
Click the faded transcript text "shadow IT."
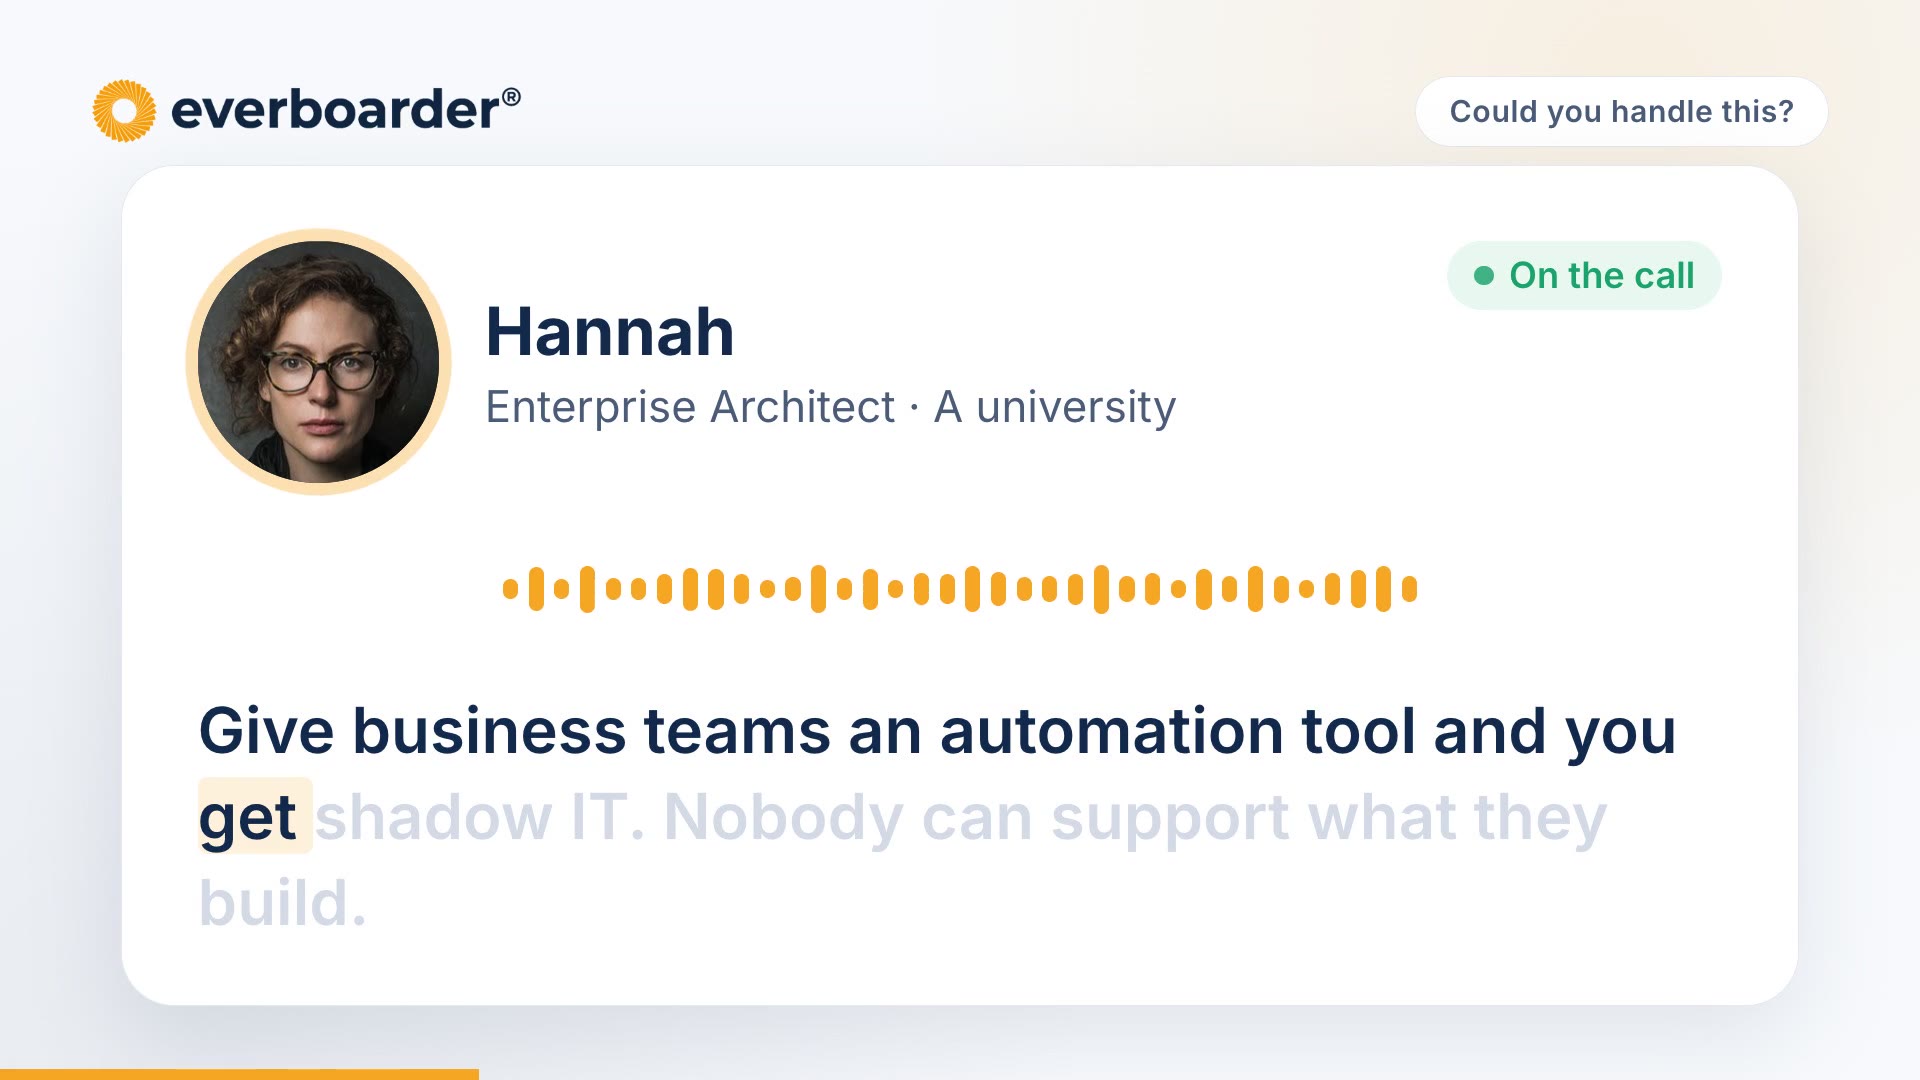[480, 817]
